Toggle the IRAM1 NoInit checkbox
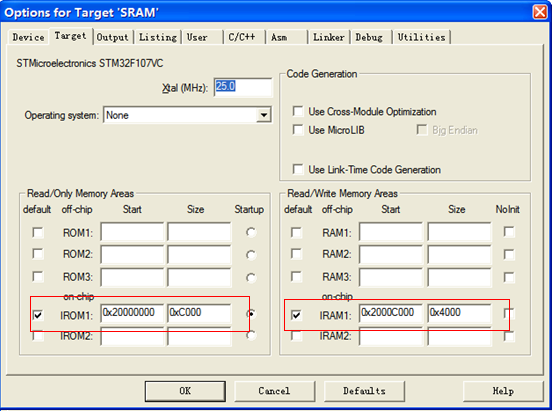The width and height of the screenshot is (552, 411). (509, 313)
